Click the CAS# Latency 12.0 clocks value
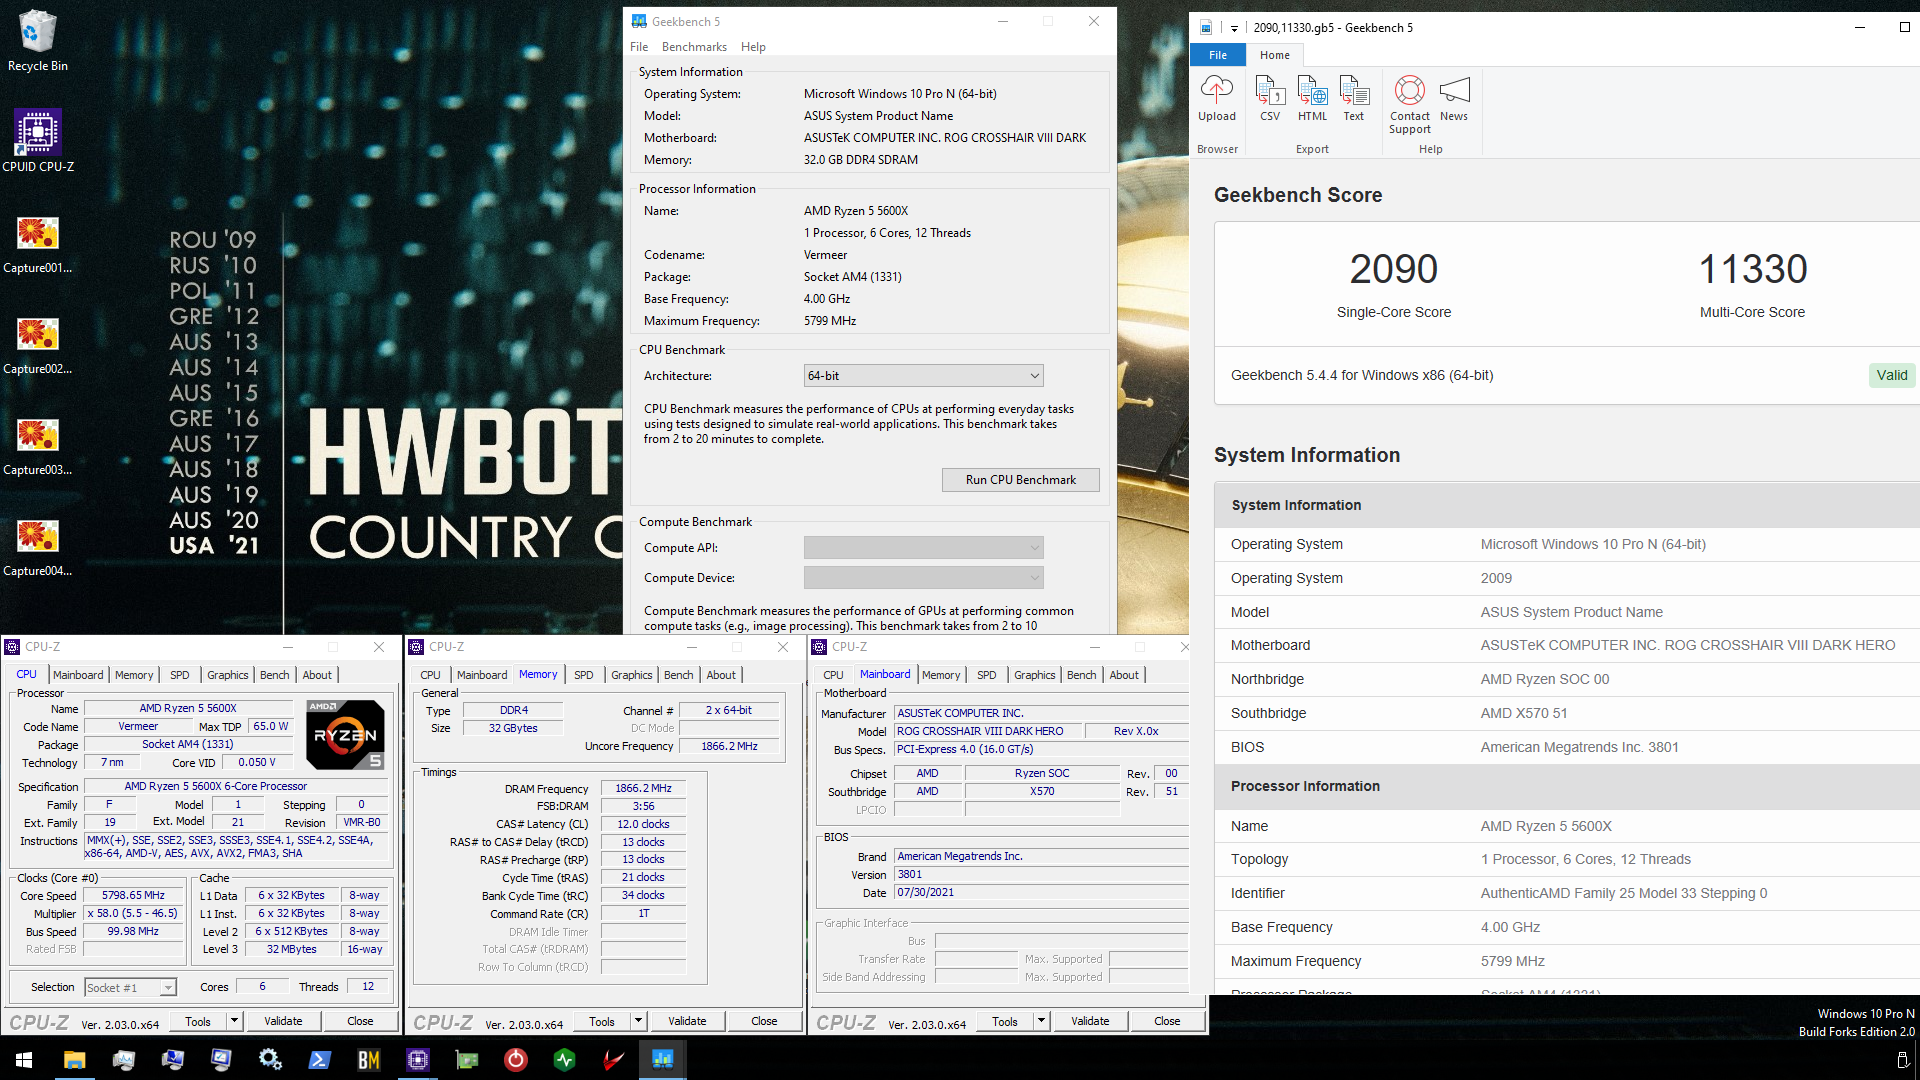Screen dimensions: 1920x1080 pos(643,825)
